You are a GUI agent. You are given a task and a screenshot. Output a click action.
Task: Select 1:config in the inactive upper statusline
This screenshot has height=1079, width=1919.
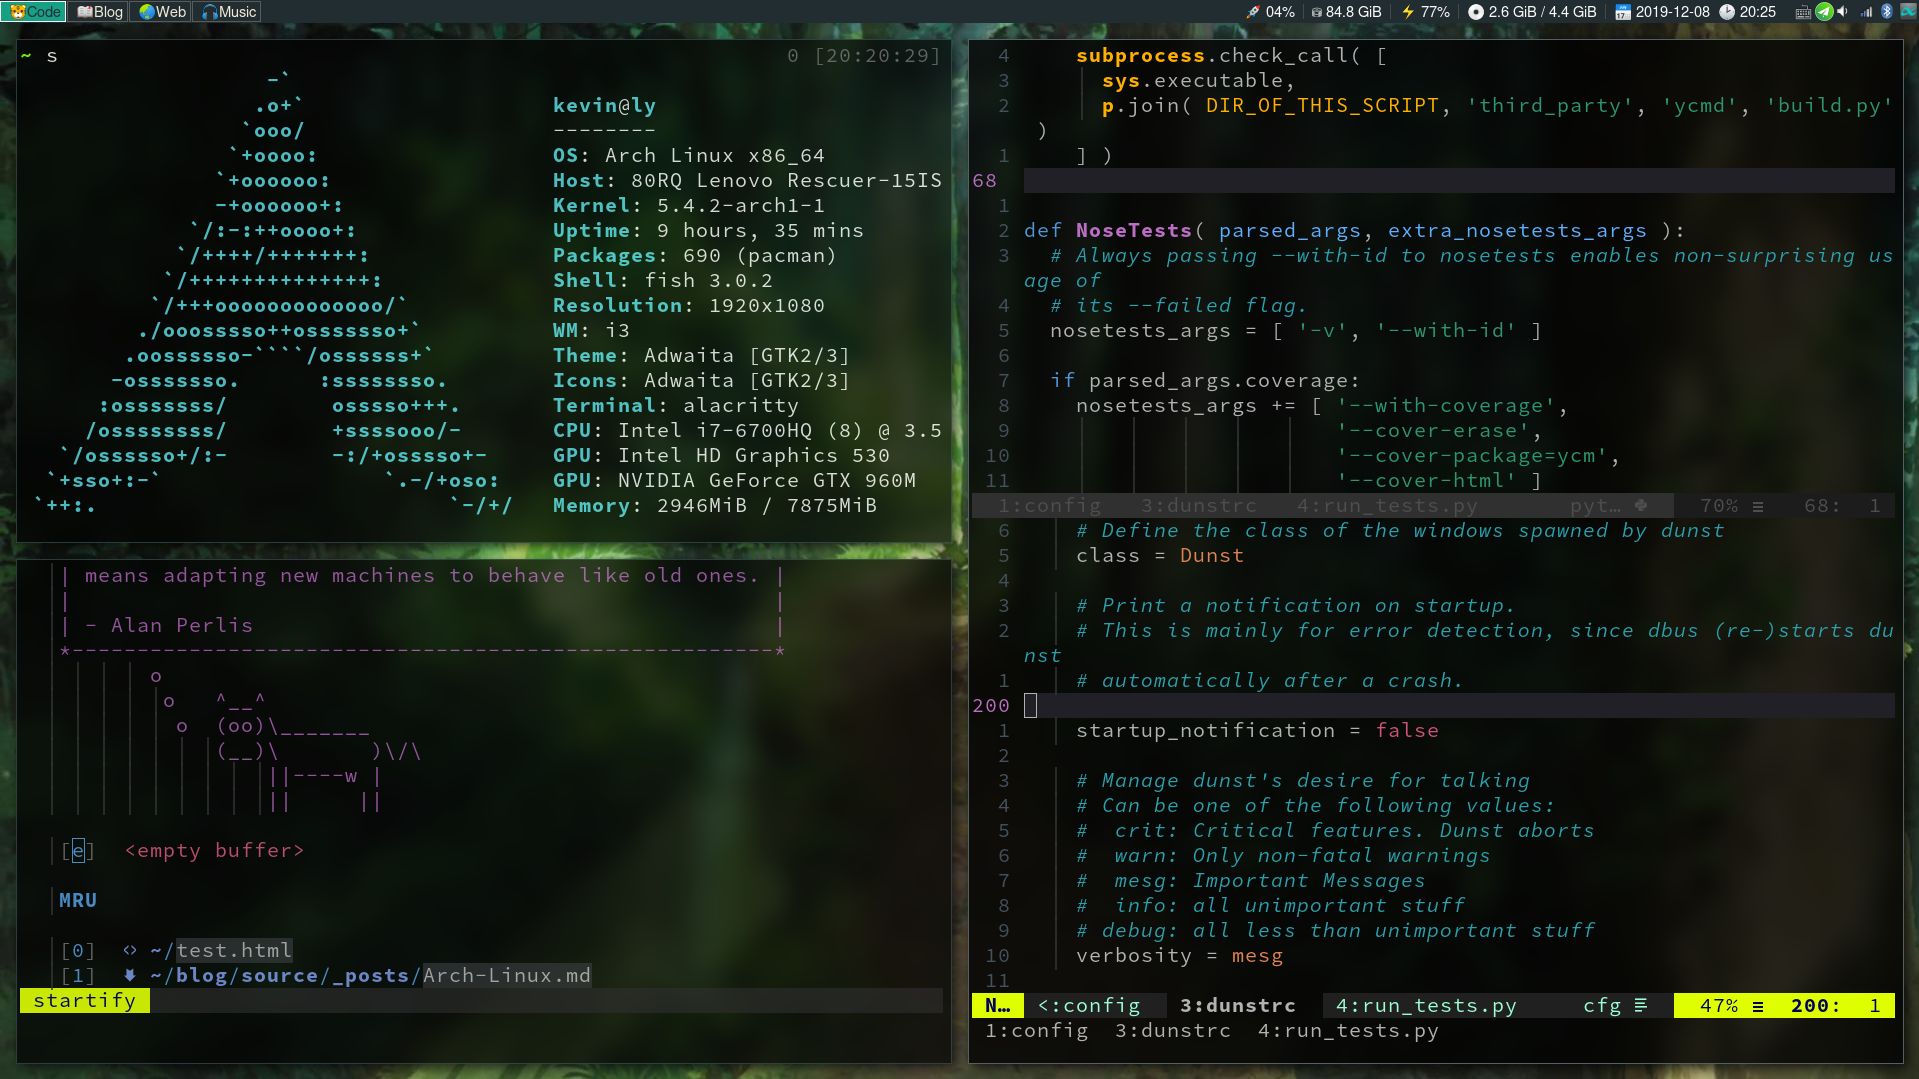pos(1049,506)
